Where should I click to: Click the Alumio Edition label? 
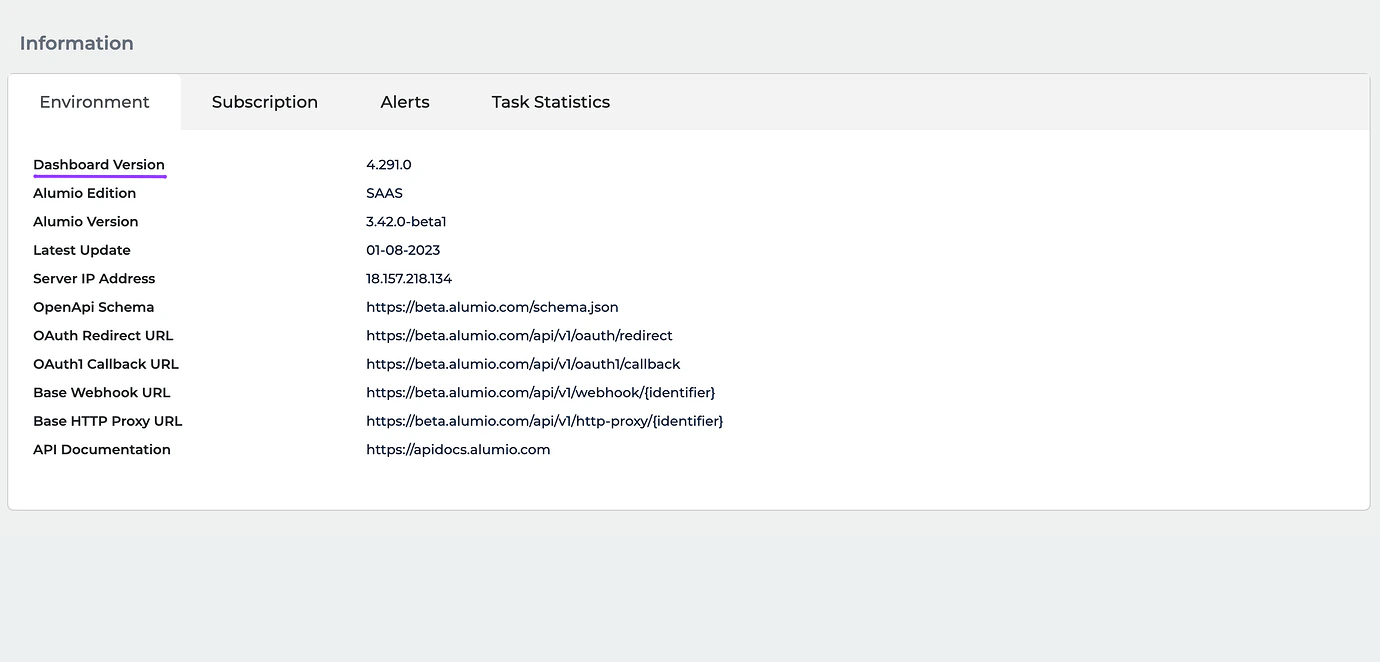tap(85, 193)
